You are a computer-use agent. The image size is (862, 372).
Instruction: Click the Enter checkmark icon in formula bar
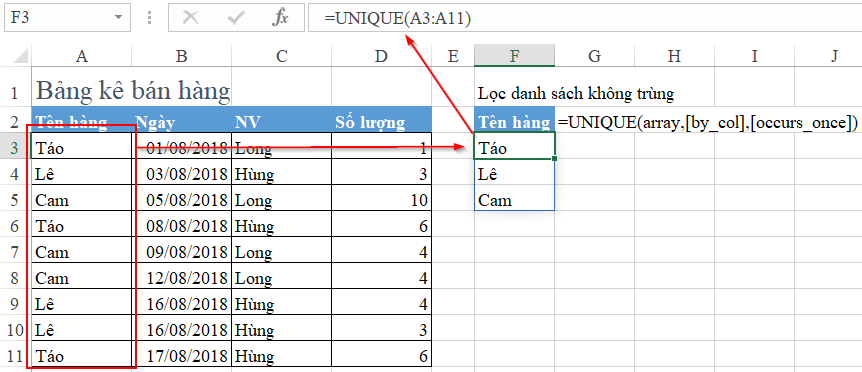[236, 18]
